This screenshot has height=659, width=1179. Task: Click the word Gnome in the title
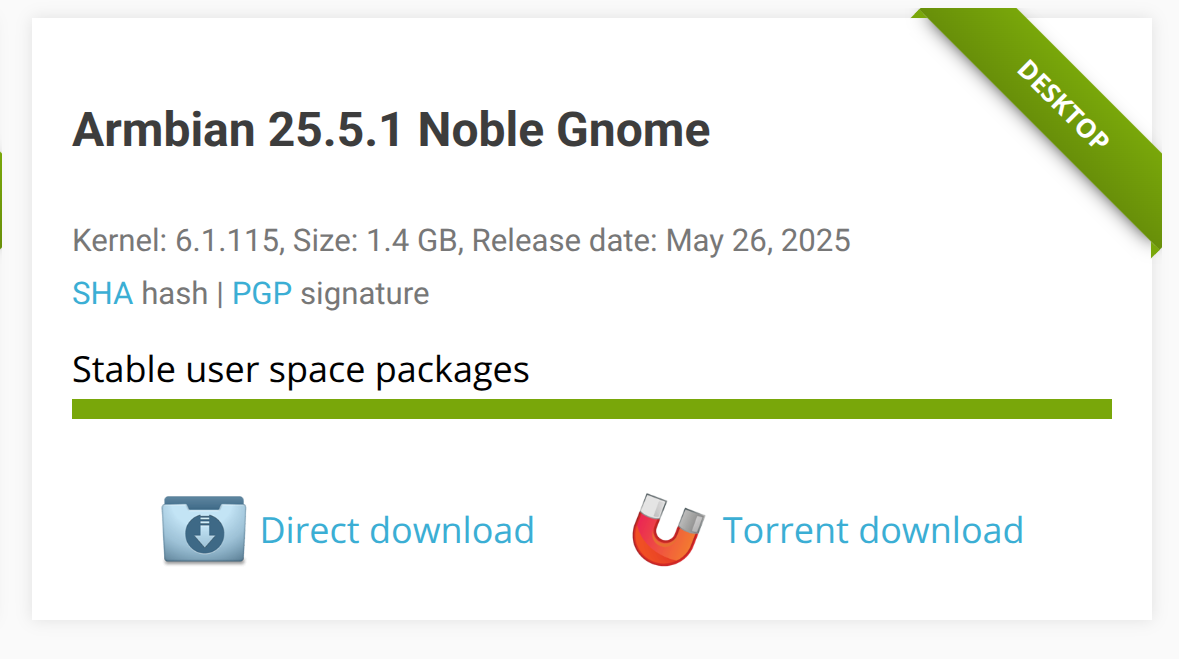point(633,129)
